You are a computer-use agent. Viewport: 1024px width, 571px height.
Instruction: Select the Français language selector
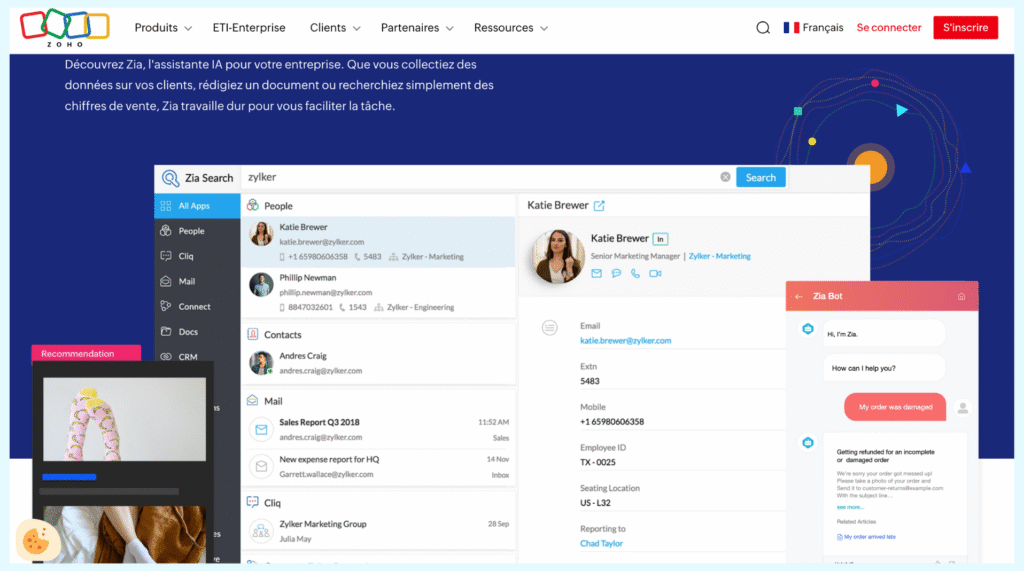813,28
